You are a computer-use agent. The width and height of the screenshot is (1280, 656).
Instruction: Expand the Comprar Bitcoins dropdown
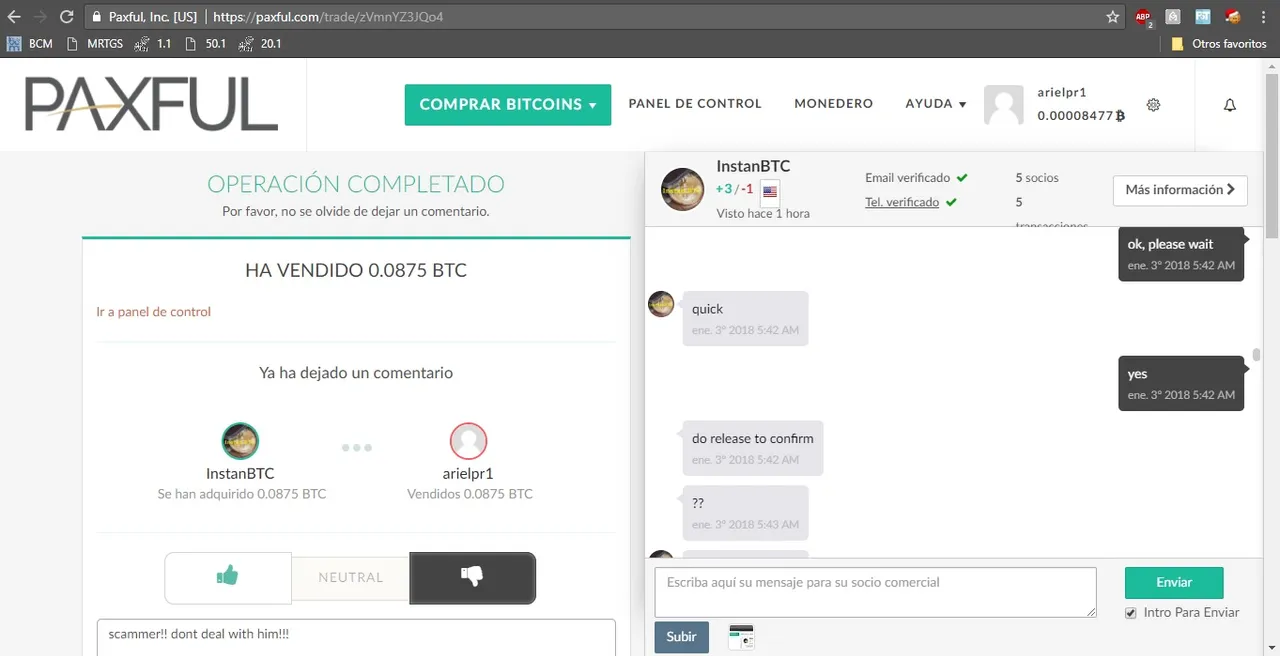507,104
